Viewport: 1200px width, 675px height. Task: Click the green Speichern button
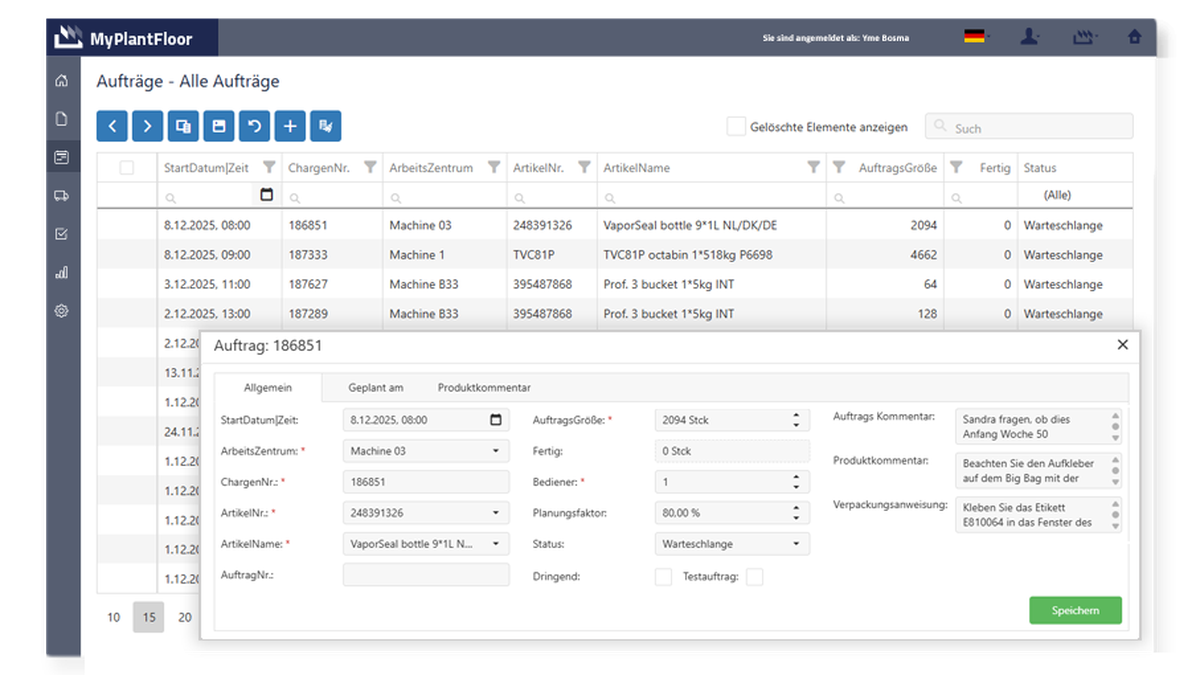click(x=1075, y=610)
